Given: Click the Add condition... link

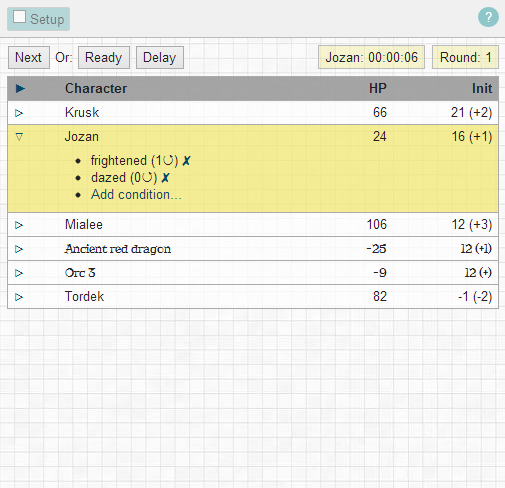Looking at the screenshot, I should pyautogui.click(x=136, y=194).
